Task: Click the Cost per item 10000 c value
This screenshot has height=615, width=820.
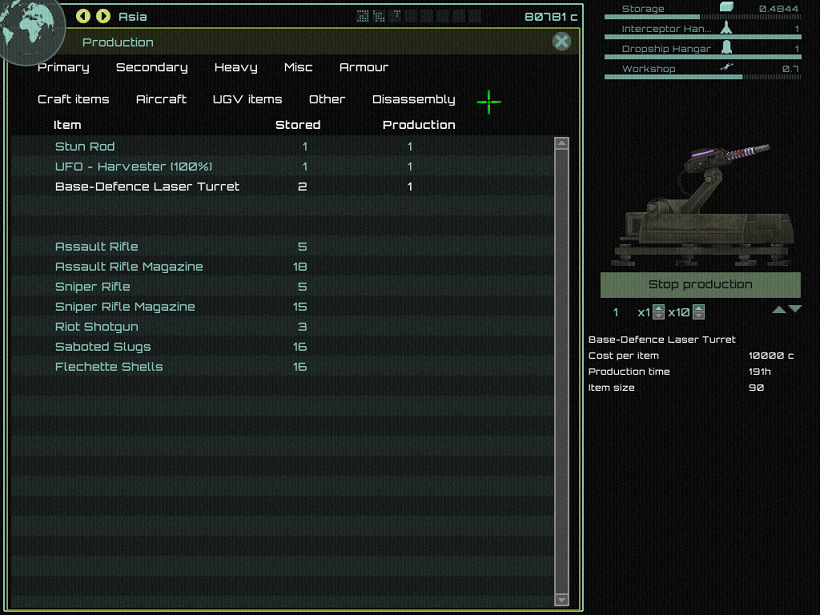Action: [771, 356]
